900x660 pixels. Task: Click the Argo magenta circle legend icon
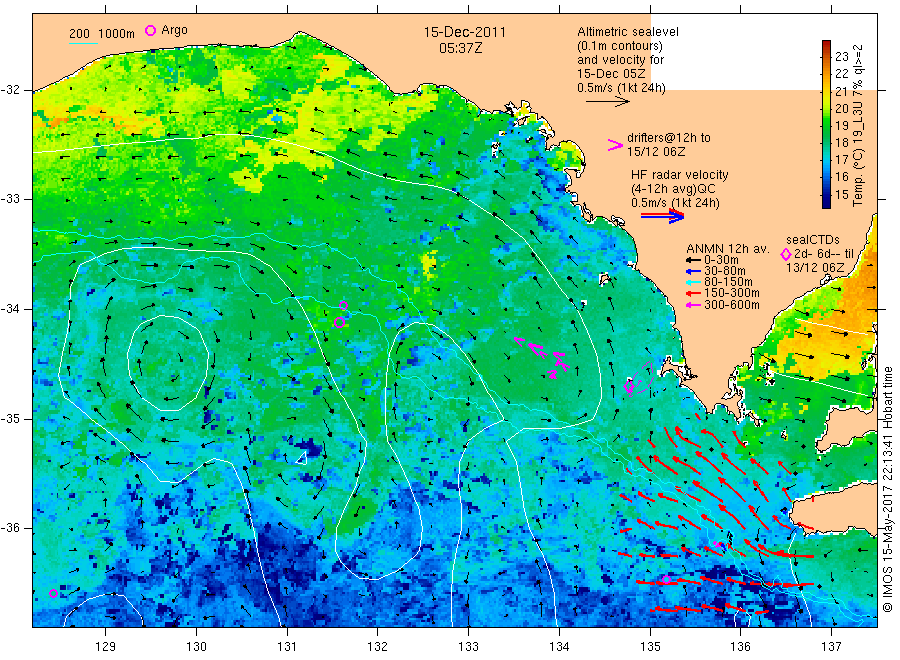coord(150,30)
